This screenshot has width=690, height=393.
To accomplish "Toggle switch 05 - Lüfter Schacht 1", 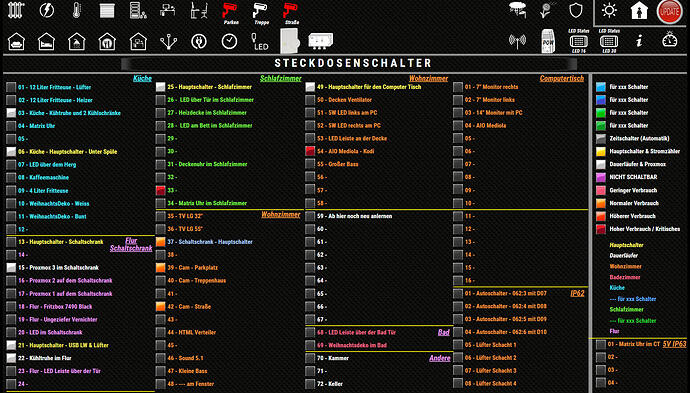I will coord(458,345).
